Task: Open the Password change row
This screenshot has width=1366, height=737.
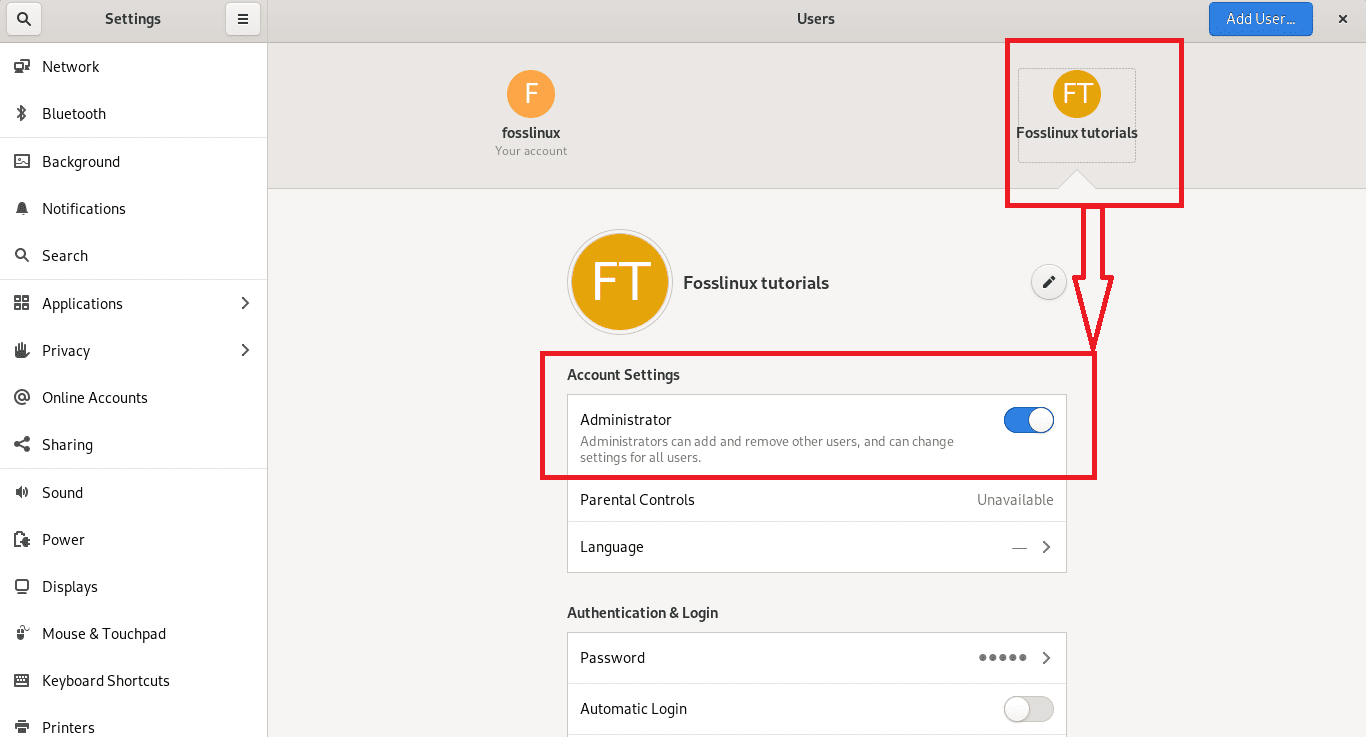Action: 816,658
